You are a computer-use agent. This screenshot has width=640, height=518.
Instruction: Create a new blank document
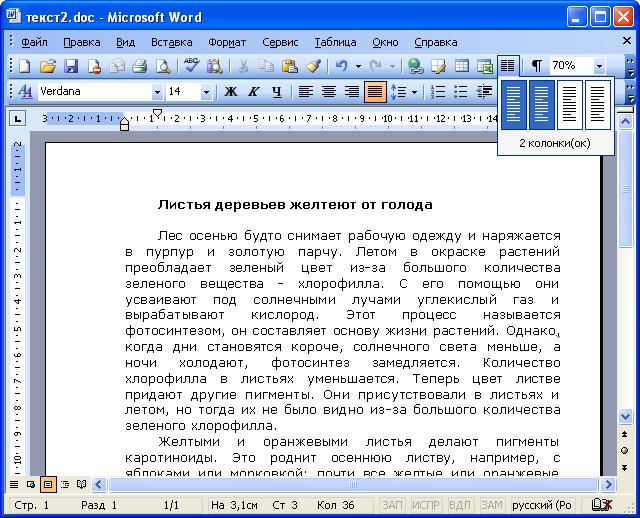click(24, 66)
